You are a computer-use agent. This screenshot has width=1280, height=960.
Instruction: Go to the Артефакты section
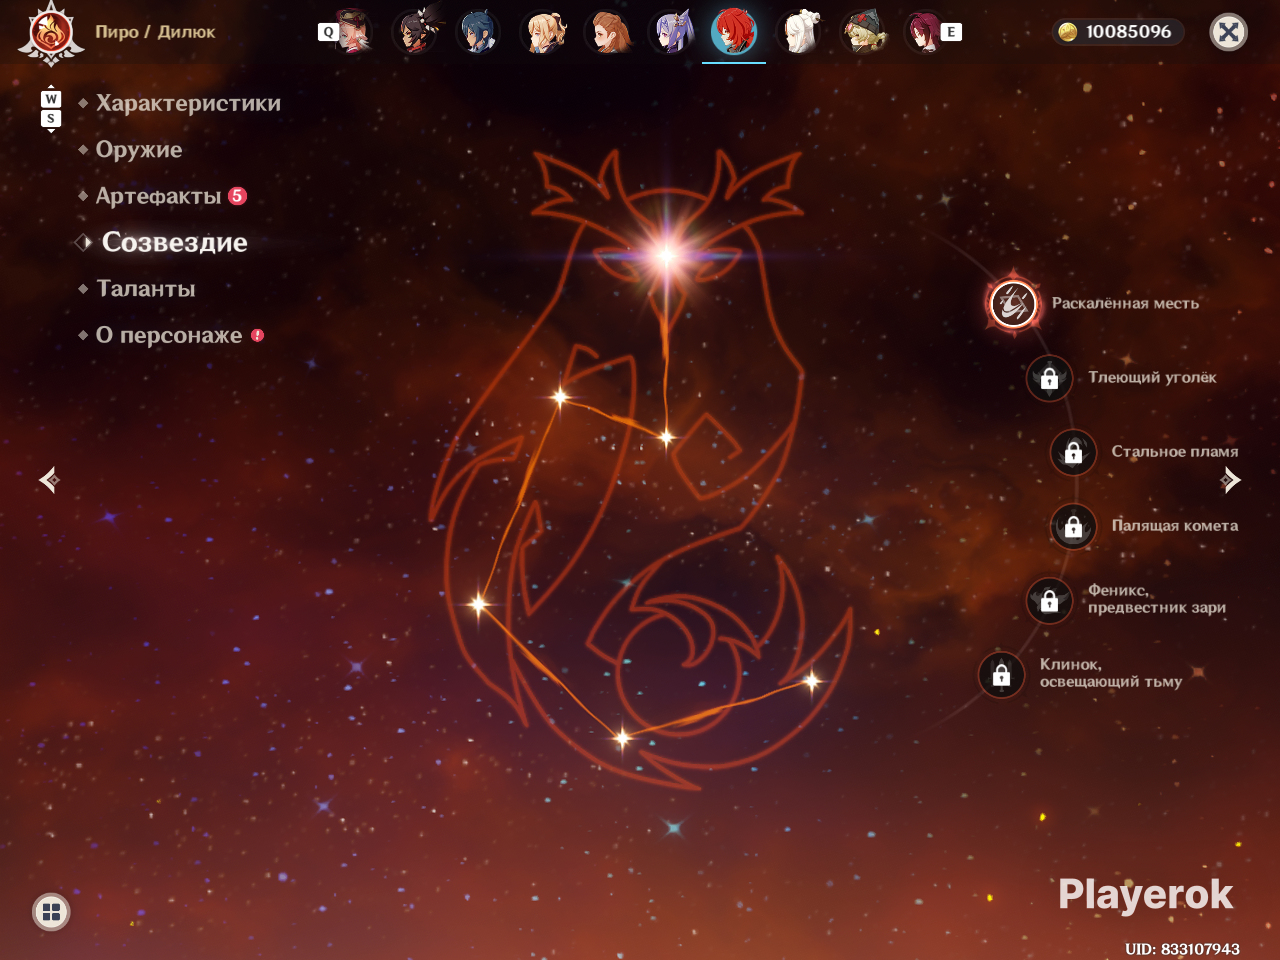point(158,196)
